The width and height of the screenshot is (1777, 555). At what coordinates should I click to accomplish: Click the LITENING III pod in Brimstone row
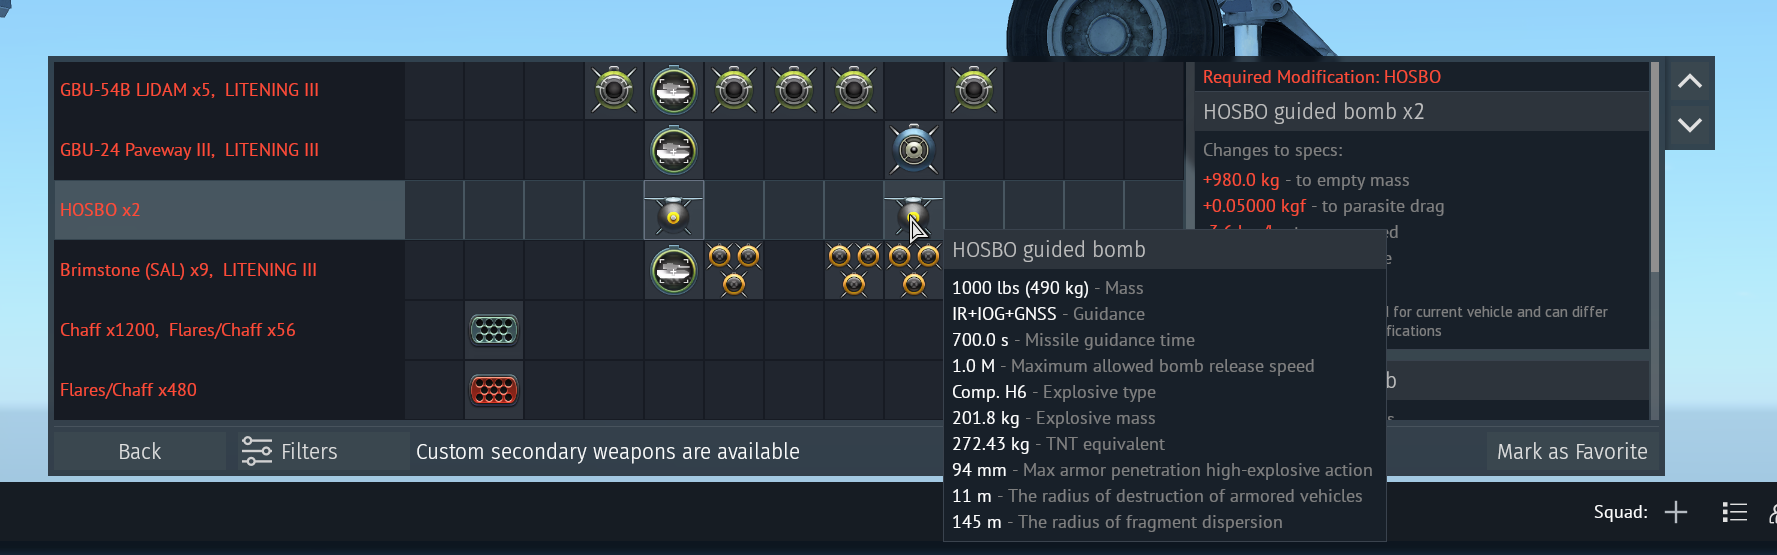pos(674,270)
